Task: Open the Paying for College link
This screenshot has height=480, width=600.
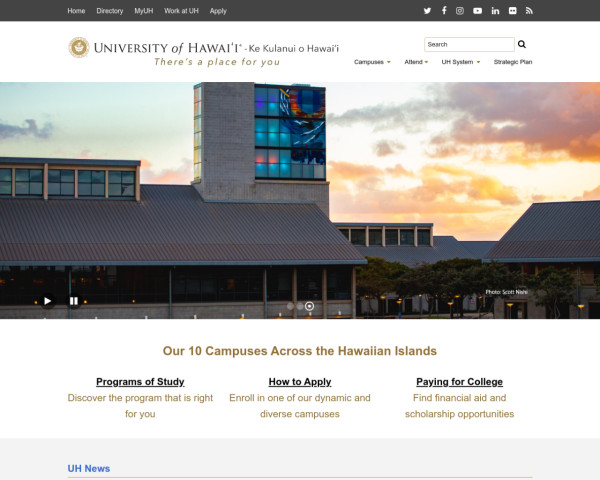Action: click(x=459, y=382)
